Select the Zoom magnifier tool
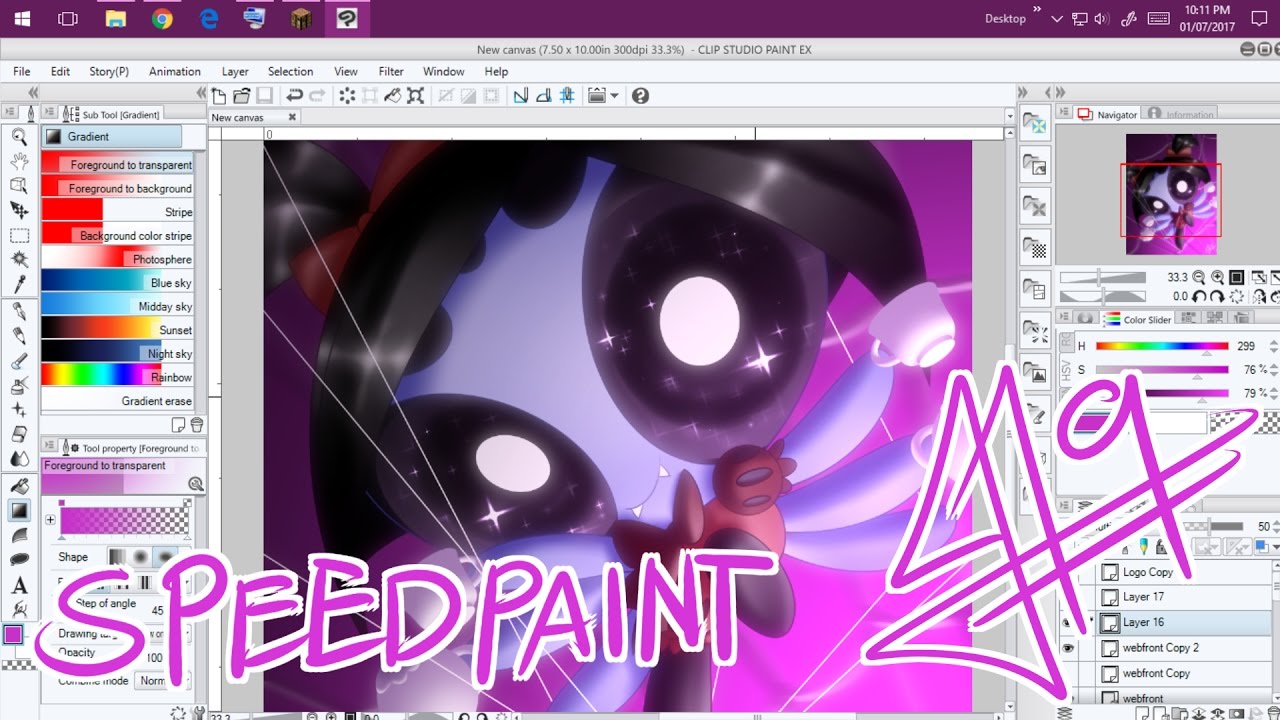 [x=19, y=137]
